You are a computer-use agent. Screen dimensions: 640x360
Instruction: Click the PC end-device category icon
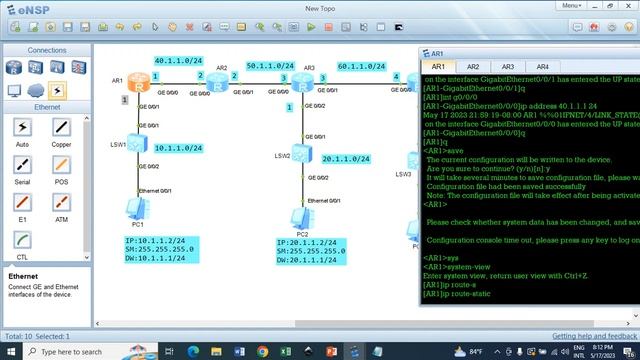(14, 91)
